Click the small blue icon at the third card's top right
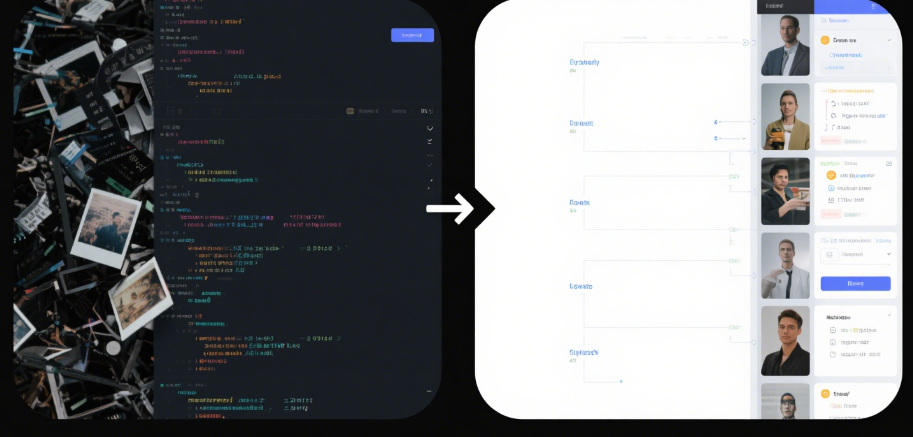Viewport: 913px width, 437px height. coord(888,162)
